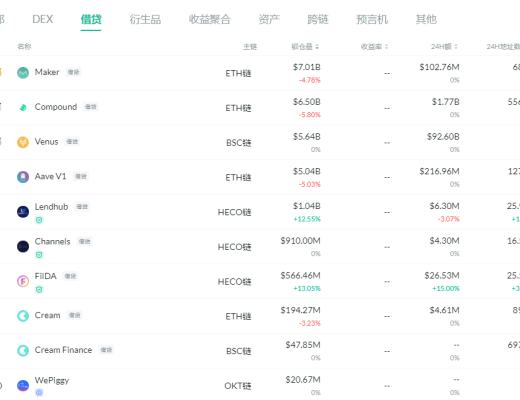Open the WePiggy project link
This screenshot has width=520, height=400.
tap(52, 380)
